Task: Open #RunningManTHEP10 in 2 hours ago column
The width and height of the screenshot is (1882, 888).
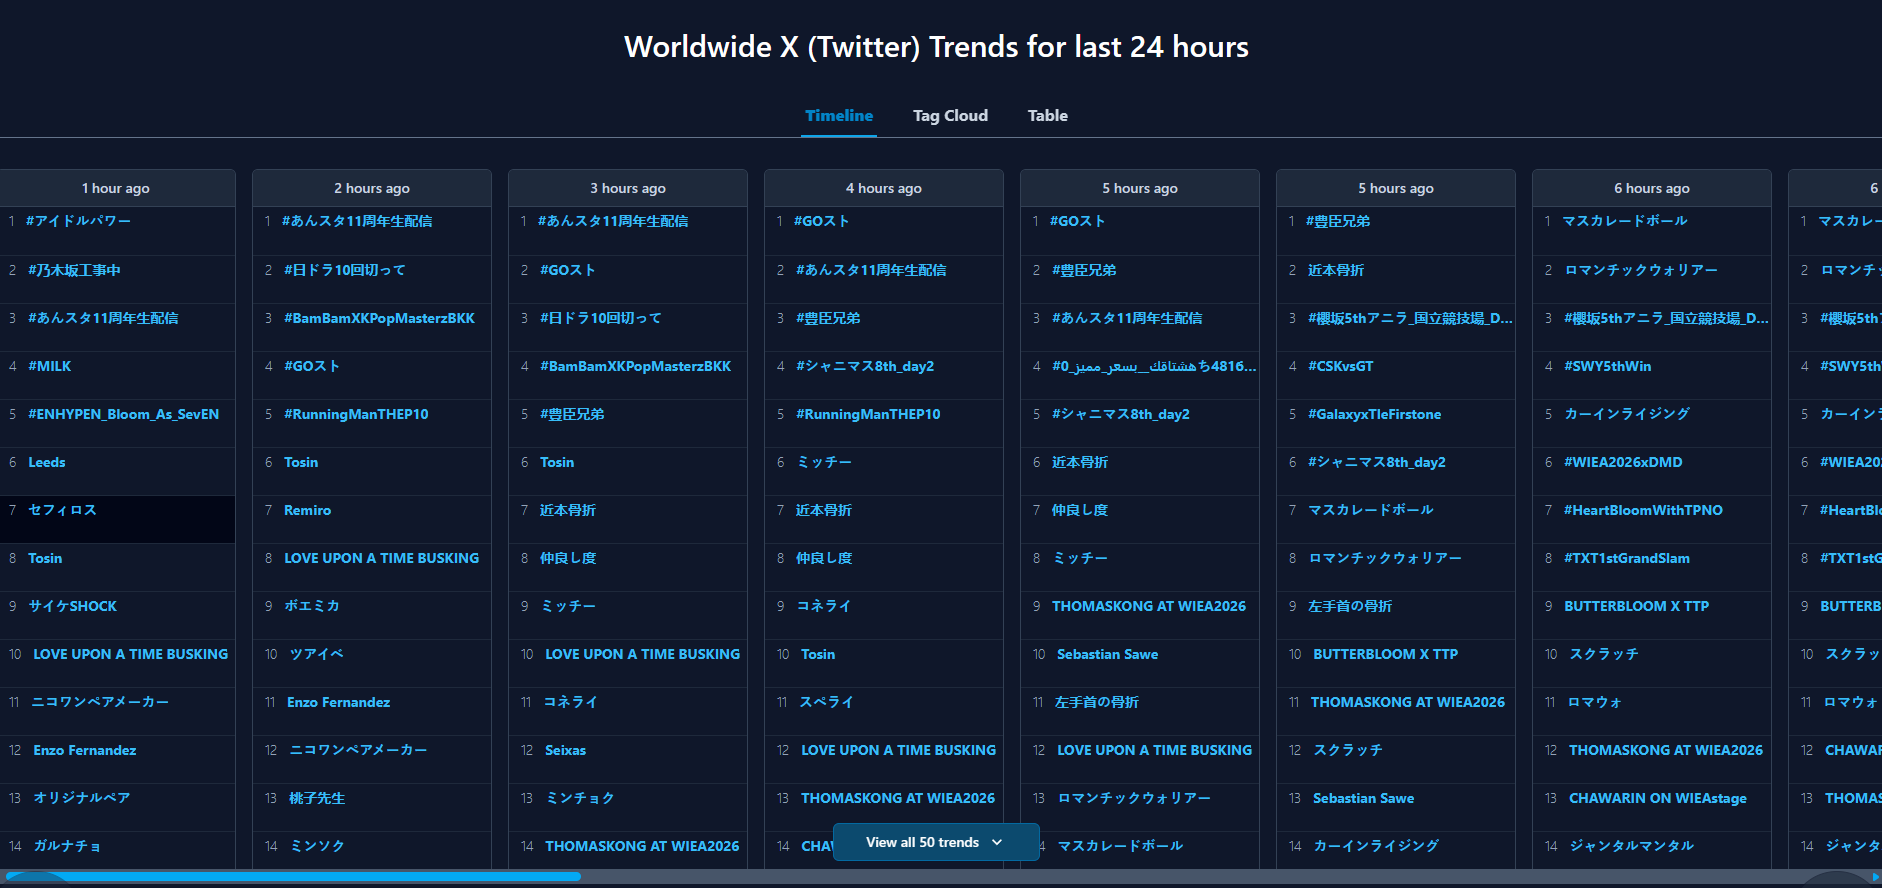Action: [x=356, y=414]
